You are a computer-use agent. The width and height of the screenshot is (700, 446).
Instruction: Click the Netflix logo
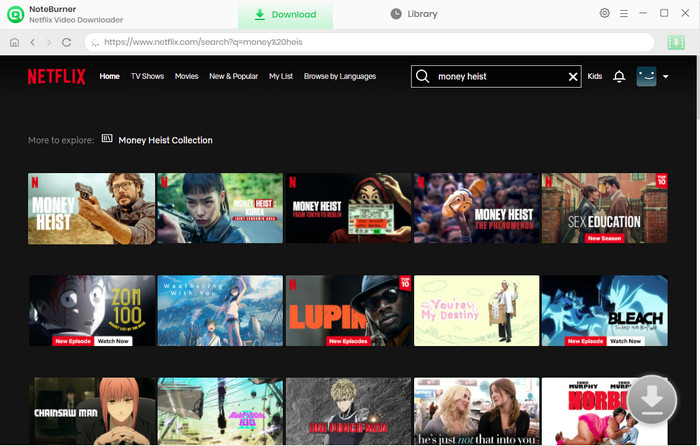[x=56, y=76]
